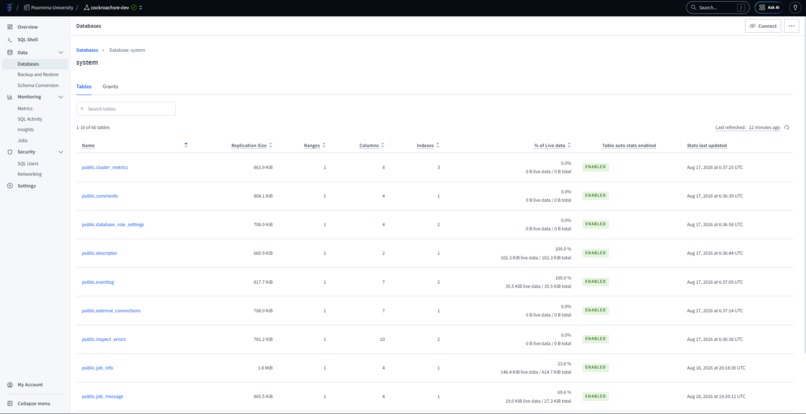Focus the top Search field
Viewport: 806px width, 414px height.
click(718, 8)
